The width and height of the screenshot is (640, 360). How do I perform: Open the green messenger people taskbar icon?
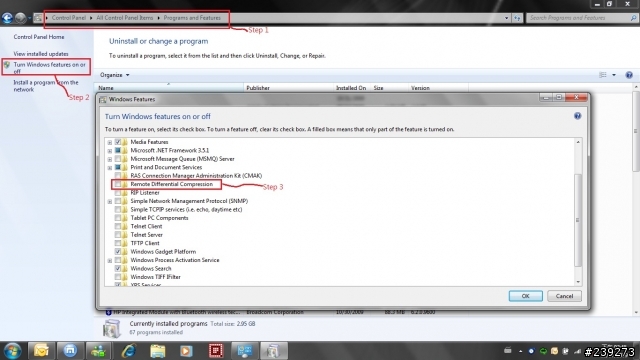tap(99, 351)
